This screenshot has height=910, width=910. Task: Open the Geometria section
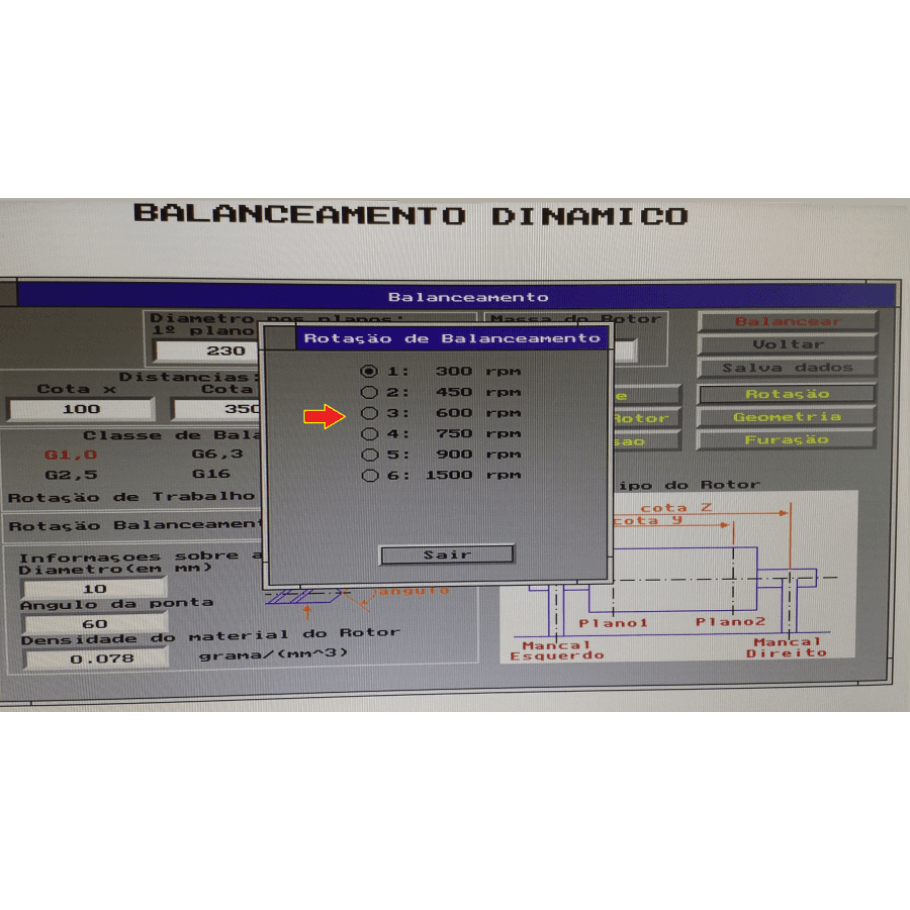[787, 417]
